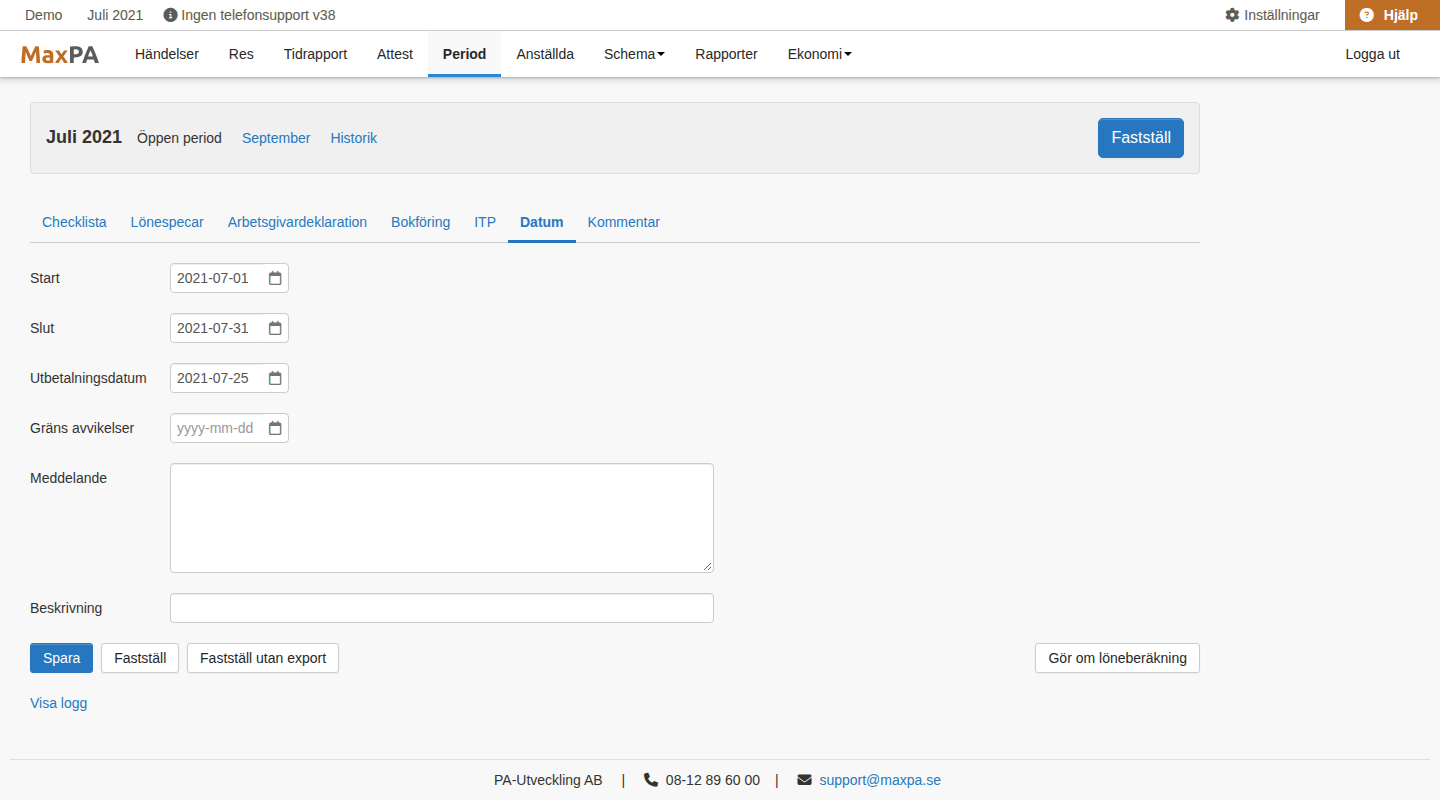Focus the Meddelande text area
Image resolution: width=1440 pixels, height=800 pixels.
[442, 518]
